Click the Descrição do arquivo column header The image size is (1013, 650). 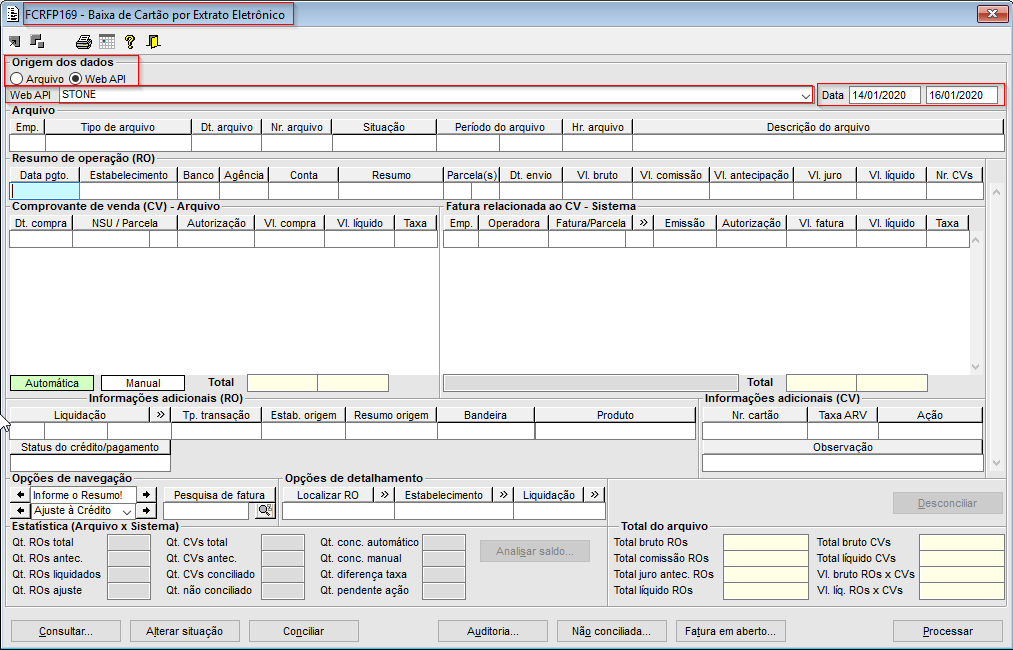tap(818, 127)
